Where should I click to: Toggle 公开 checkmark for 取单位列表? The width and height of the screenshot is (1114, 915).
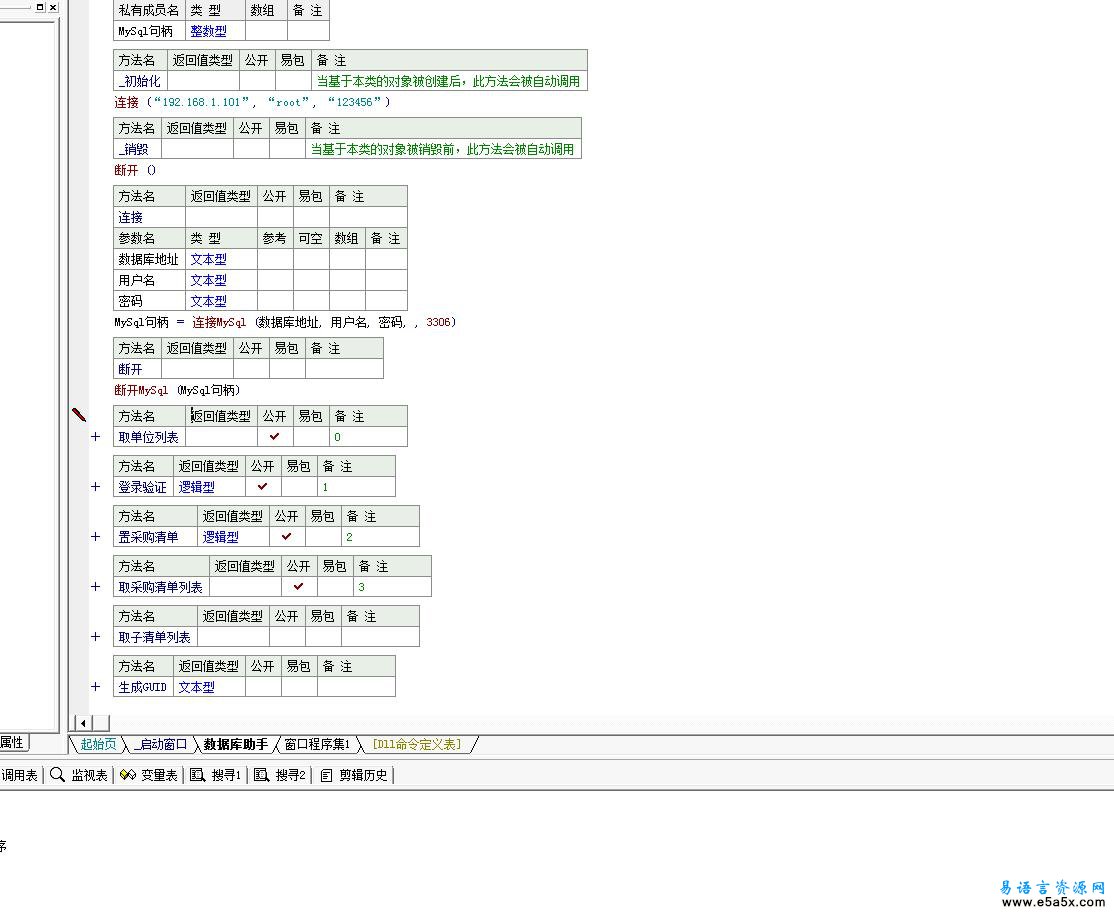pos(275,437)
